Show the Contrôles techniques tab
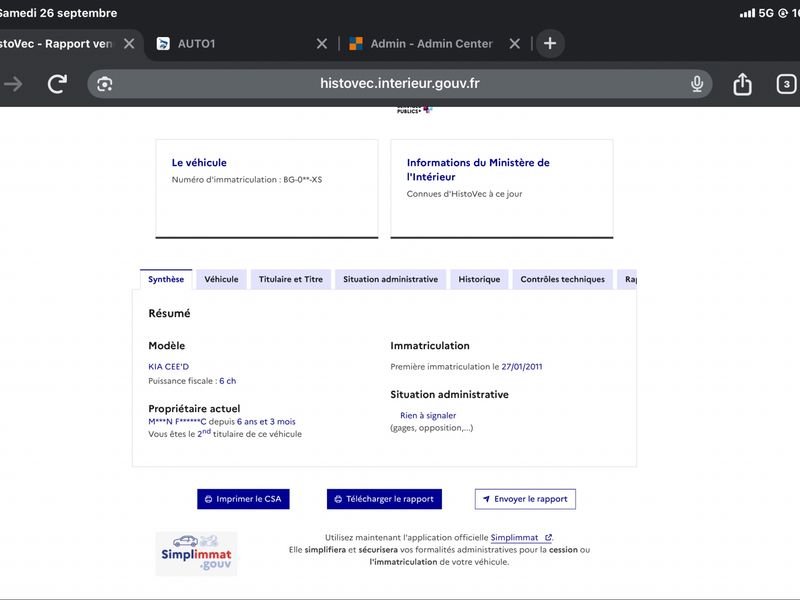The width and height of the screenshot is (800, 600). tap(562, 279)
